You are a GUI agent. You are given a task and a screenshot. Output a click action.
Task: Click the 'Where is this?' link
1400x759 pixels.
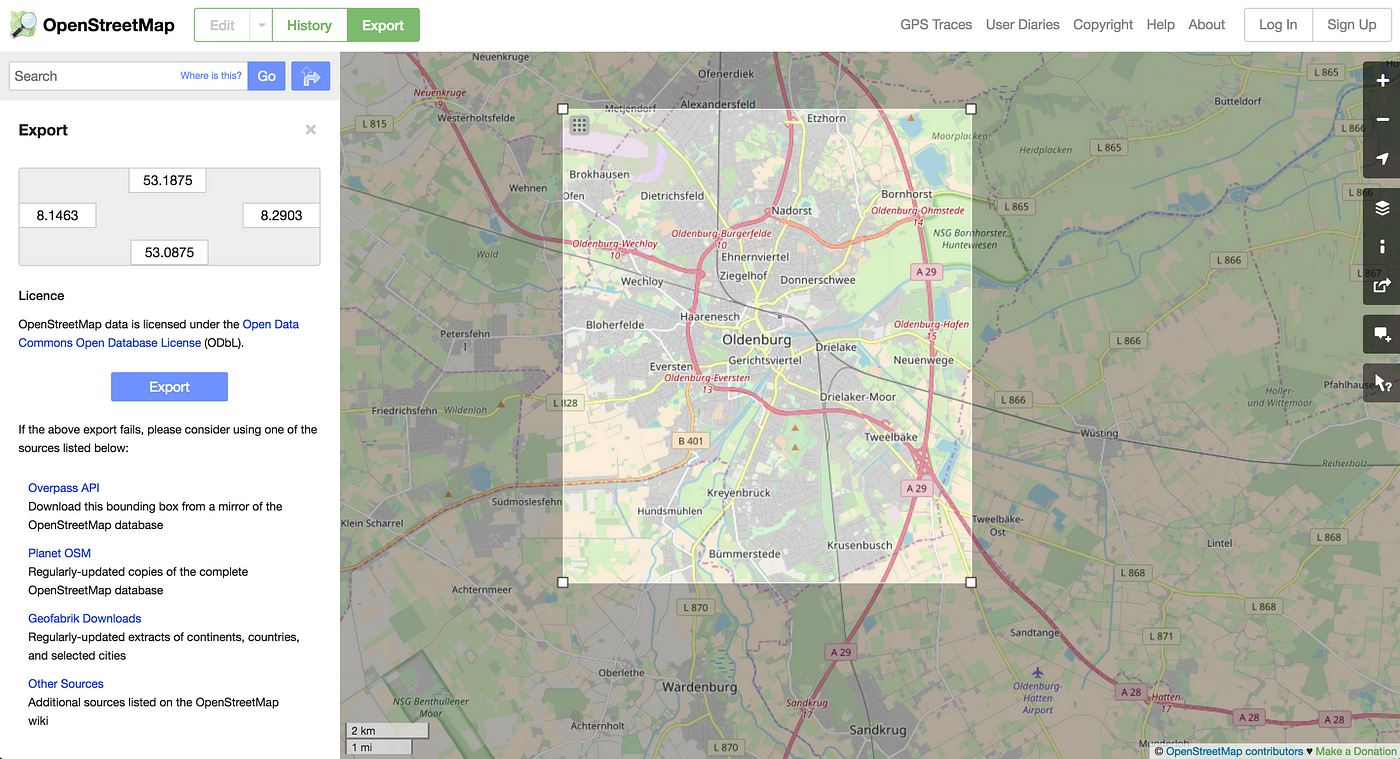(x=211, y=76)
